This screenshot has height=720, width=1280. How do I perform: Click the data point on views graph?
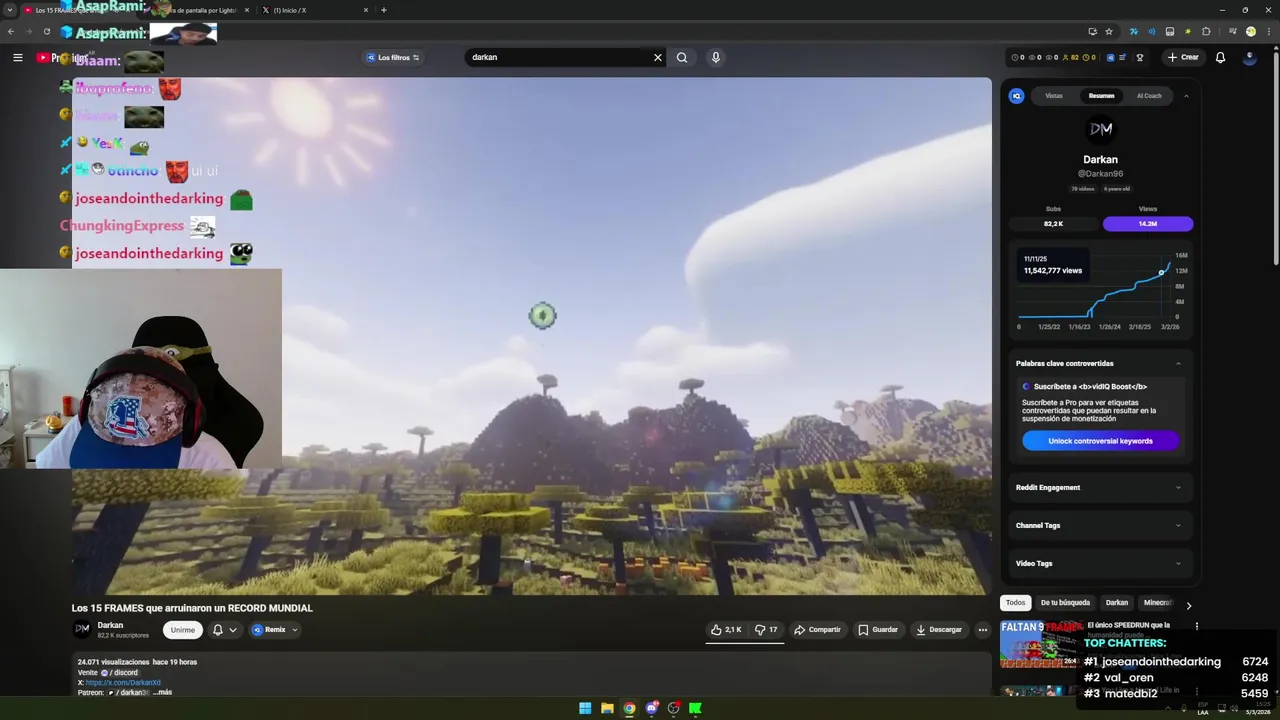point(1161,272)
